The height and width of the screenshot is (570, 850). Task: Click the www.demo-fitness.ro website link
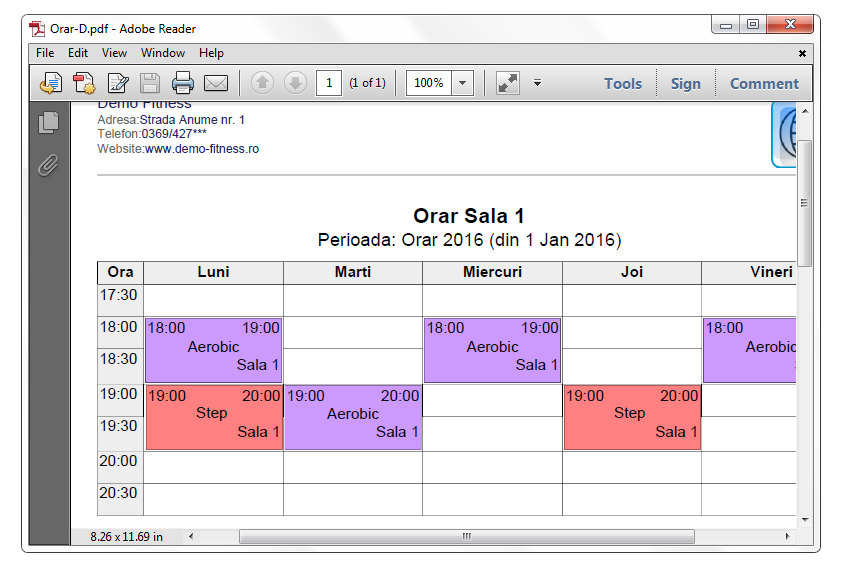pyautogui.click(x=202, y=149)
